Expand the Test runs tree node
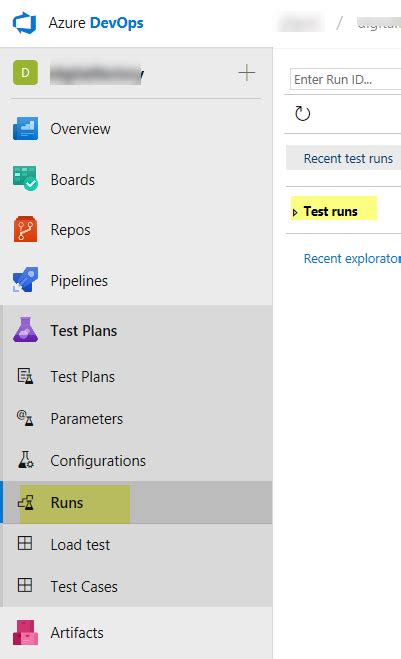Screen dimensions: 401x659 (295, 213)
